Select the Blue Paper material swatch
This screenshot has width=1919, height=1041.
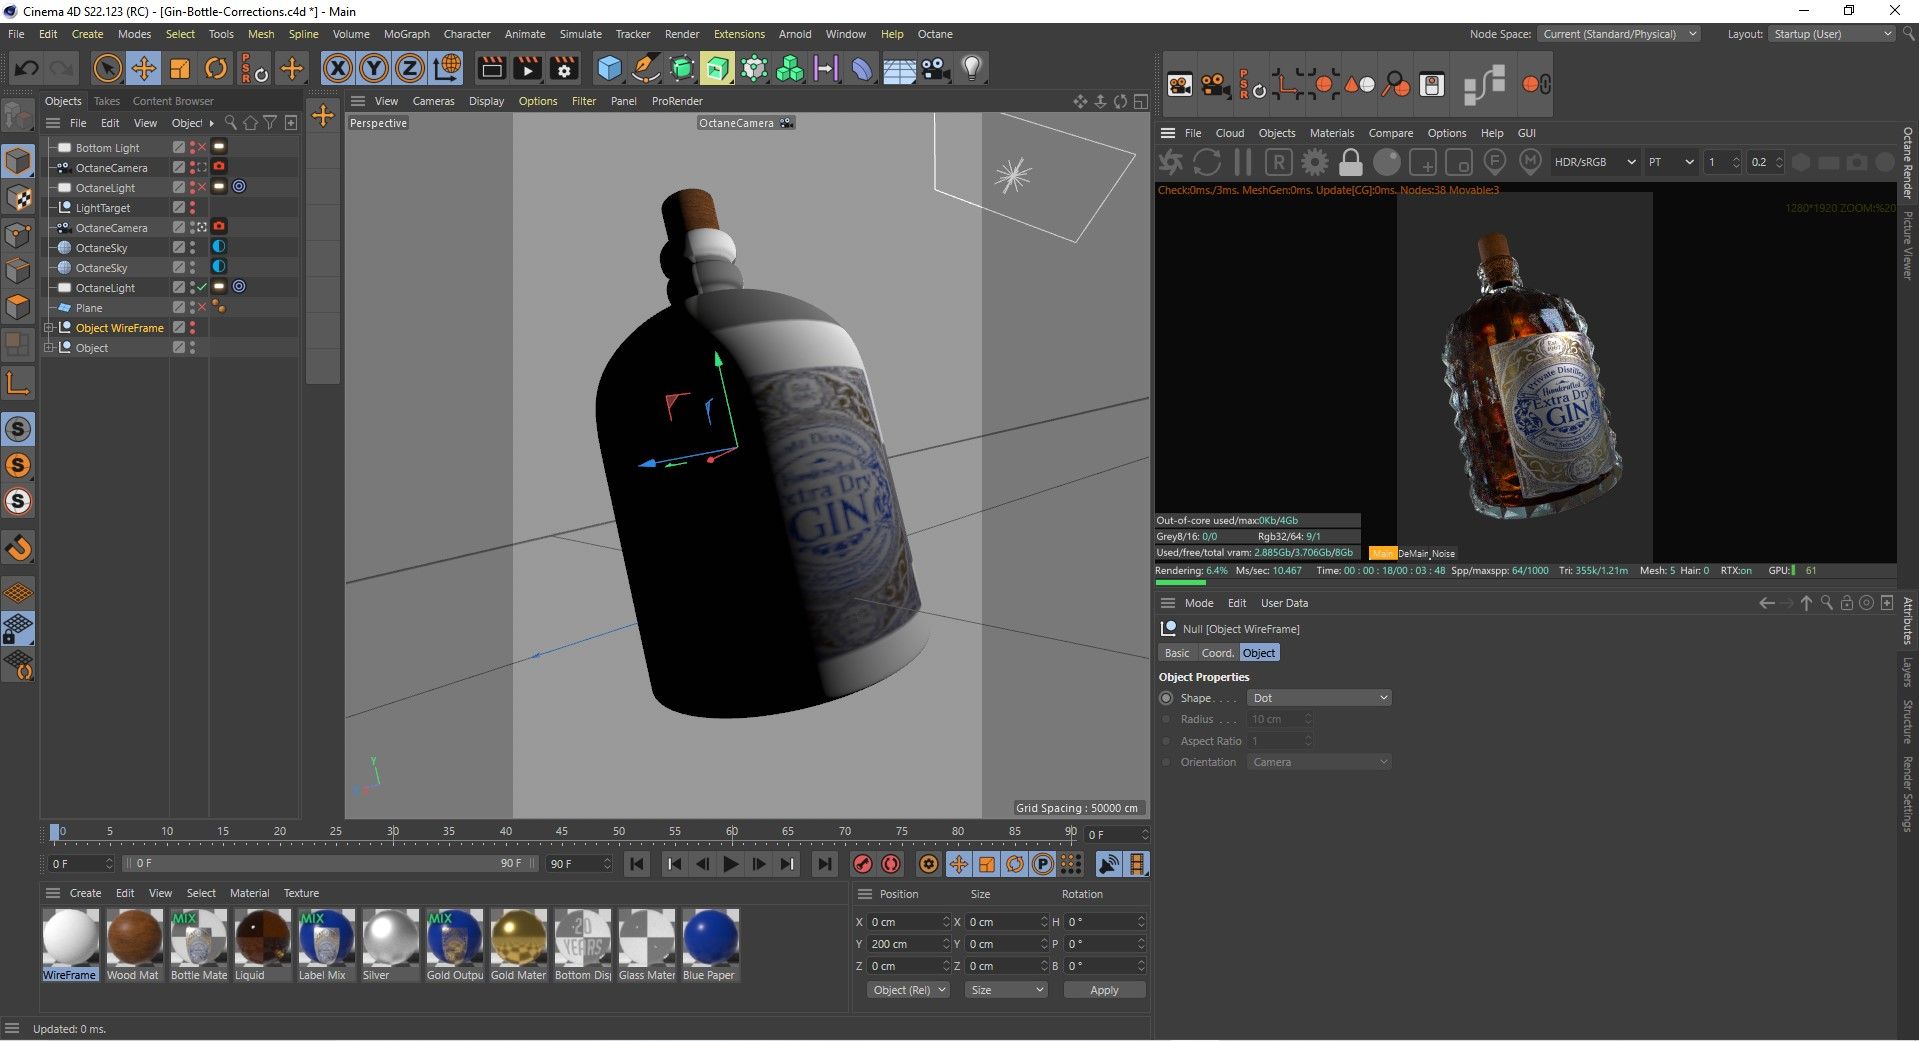pos(709,945)
